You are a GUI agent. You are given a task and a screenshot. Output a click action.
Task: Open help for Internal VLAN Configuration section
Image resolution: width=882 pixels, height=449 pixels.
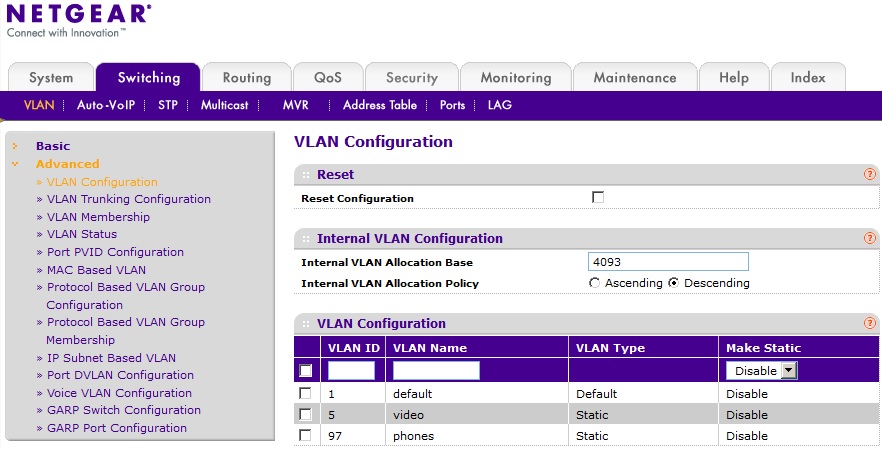tap(870, 239)
